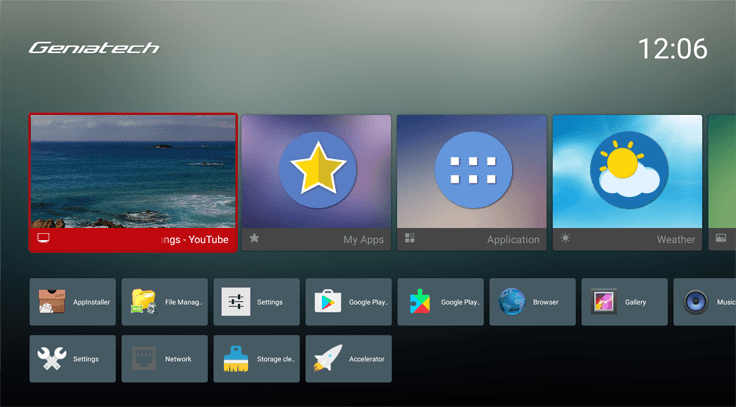The height and width of the screenshot is (407, 736).
Task: Select the Weather sun and cloud icon
Action: click(629, 169)
